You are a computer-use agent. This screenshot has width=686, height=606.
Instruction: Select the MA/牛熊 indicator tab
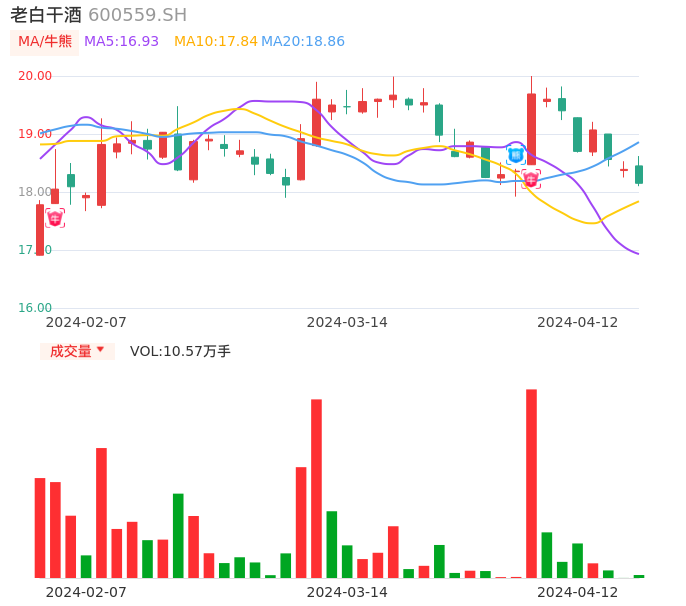coord(45,42)
